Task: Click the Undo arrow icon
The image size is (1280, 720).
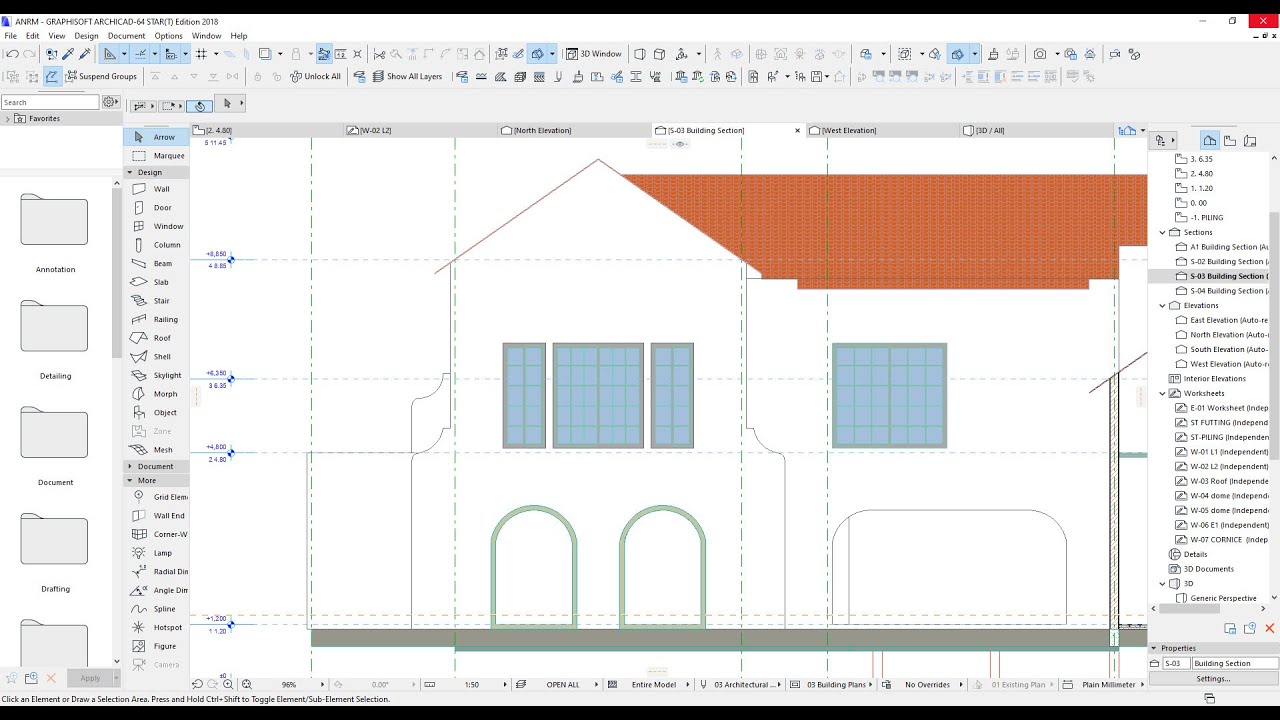Action: 12,54
